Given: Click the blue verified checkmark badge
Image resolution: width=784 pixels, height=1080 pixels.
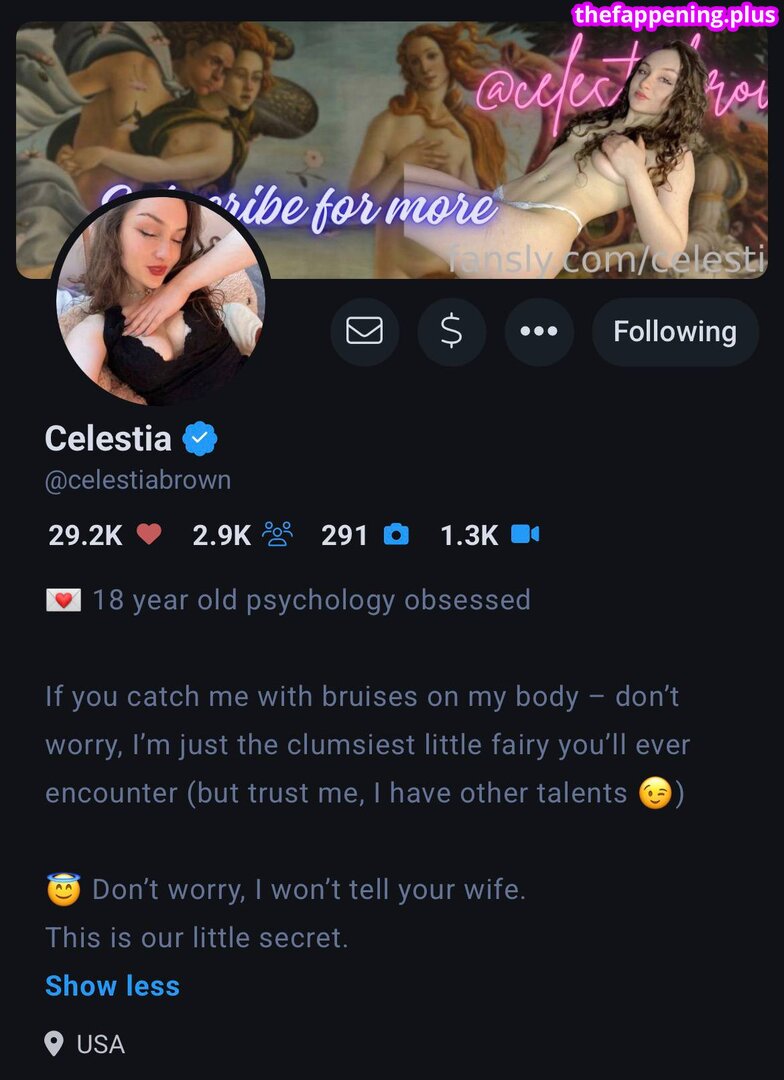Looking at the screenshot, I should [201, 438].
